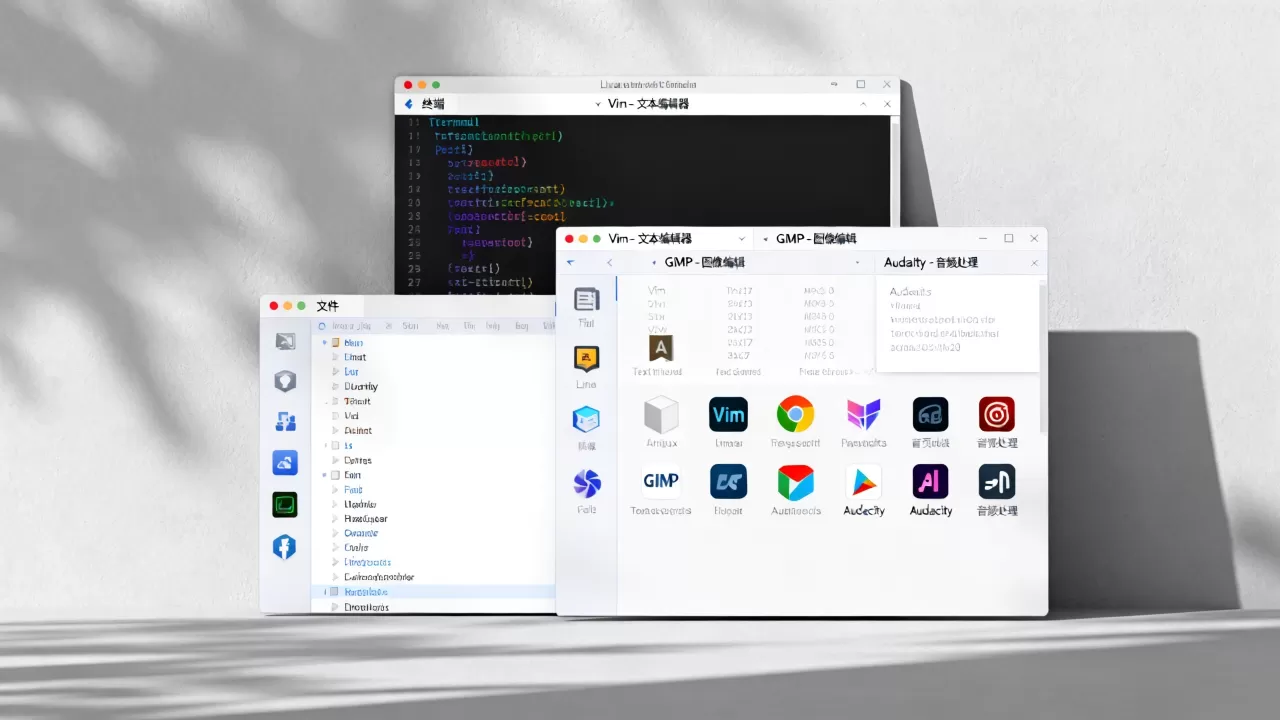Click the blue hexagon f icon in 文件 sidebar
1280x720 pixels.
pos(285,547)
